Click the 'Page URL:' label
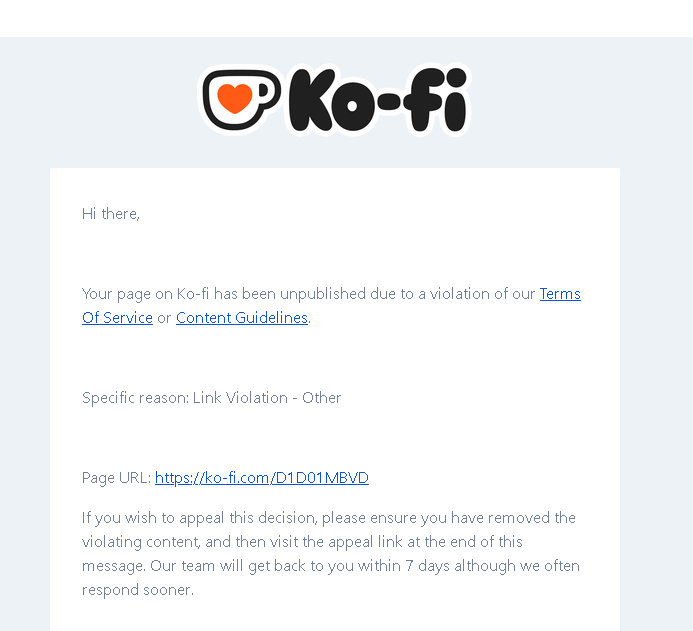The image size is (693, 631). 116,478
